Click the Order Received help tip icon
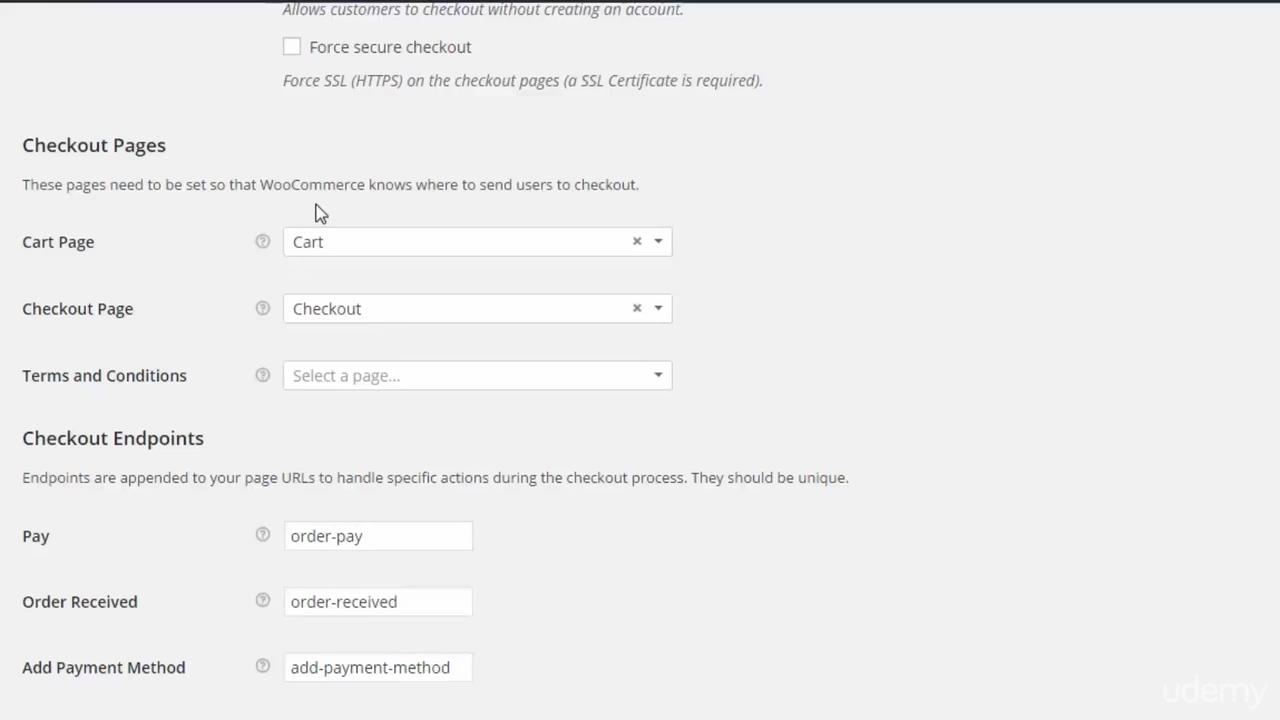This screenshot has height=720, width=1280. coord(262,601)
